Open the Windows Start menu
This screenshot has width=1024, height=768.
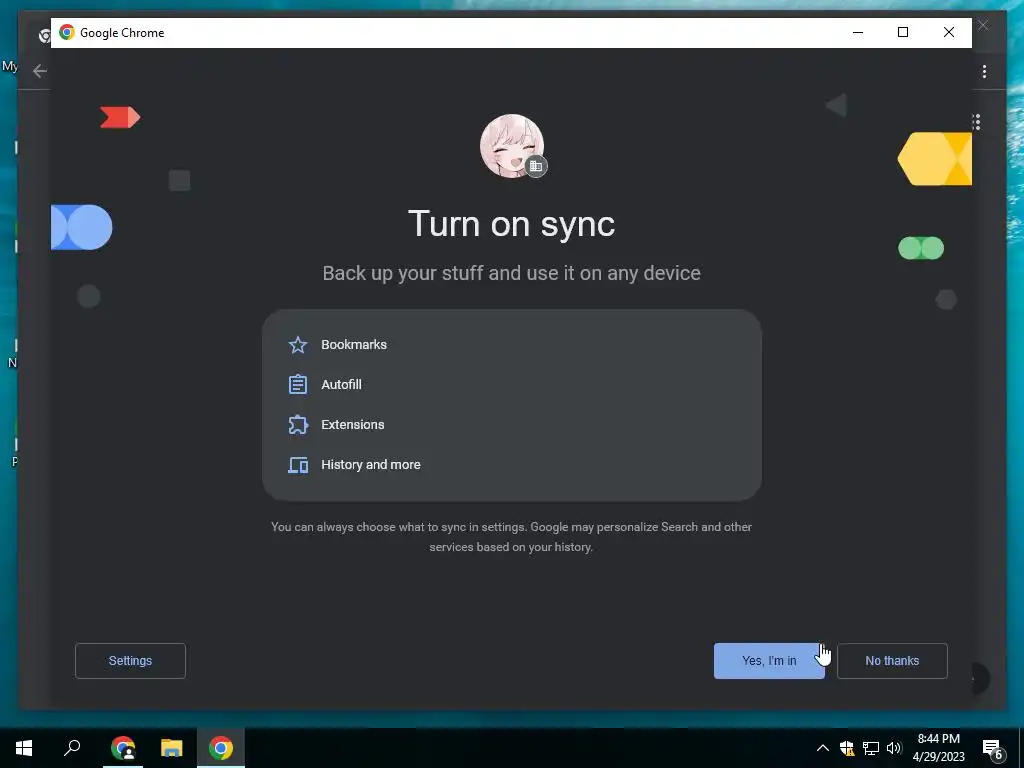(24, 748)
